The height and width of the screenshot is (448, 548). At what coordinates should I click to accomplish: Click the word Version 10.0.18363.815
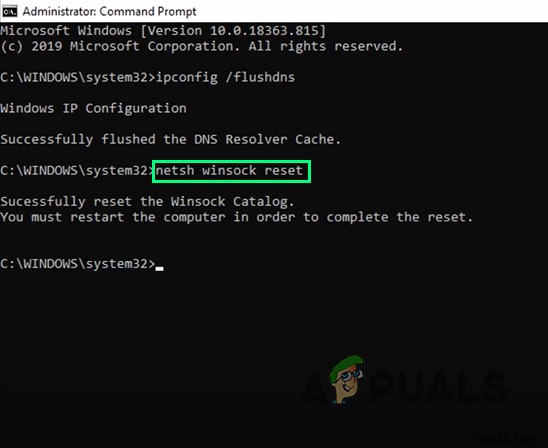233,31
